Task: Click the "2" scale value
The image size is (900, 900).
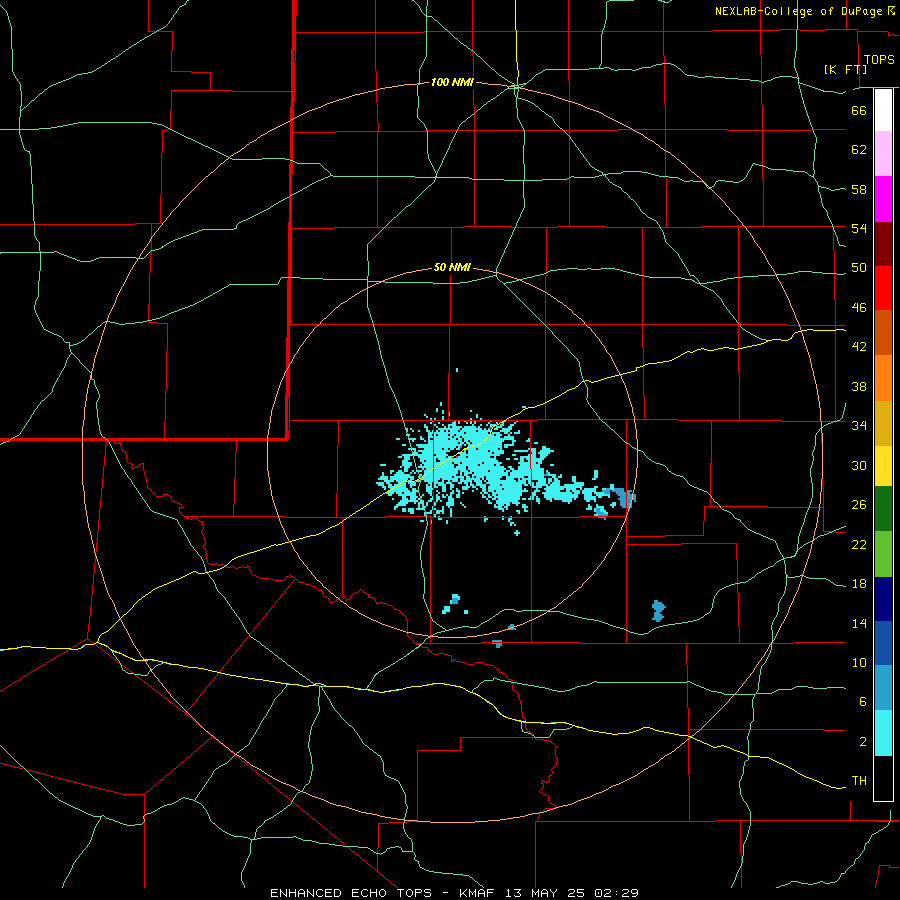Action: (x=863, y=742)
